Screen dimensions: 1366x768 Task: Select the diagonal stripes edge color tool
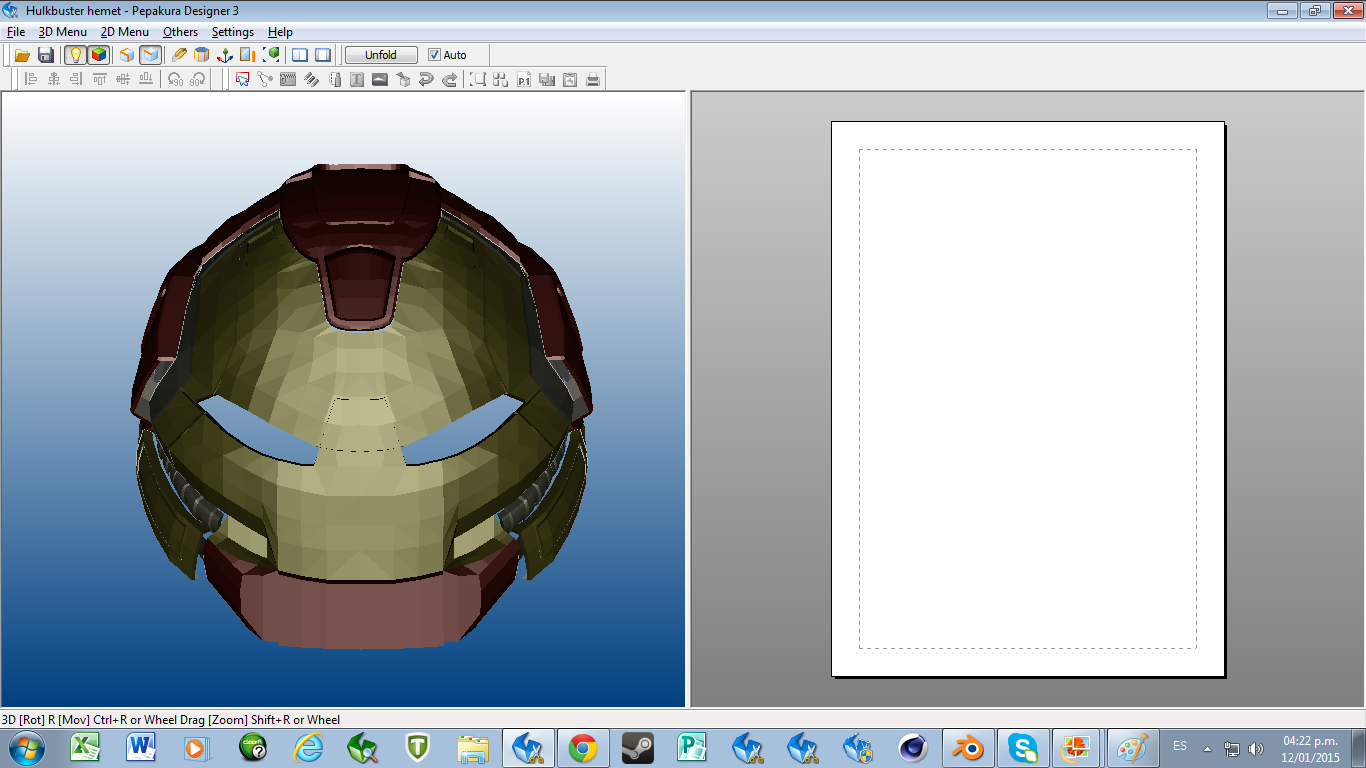(x=311, y=79)
